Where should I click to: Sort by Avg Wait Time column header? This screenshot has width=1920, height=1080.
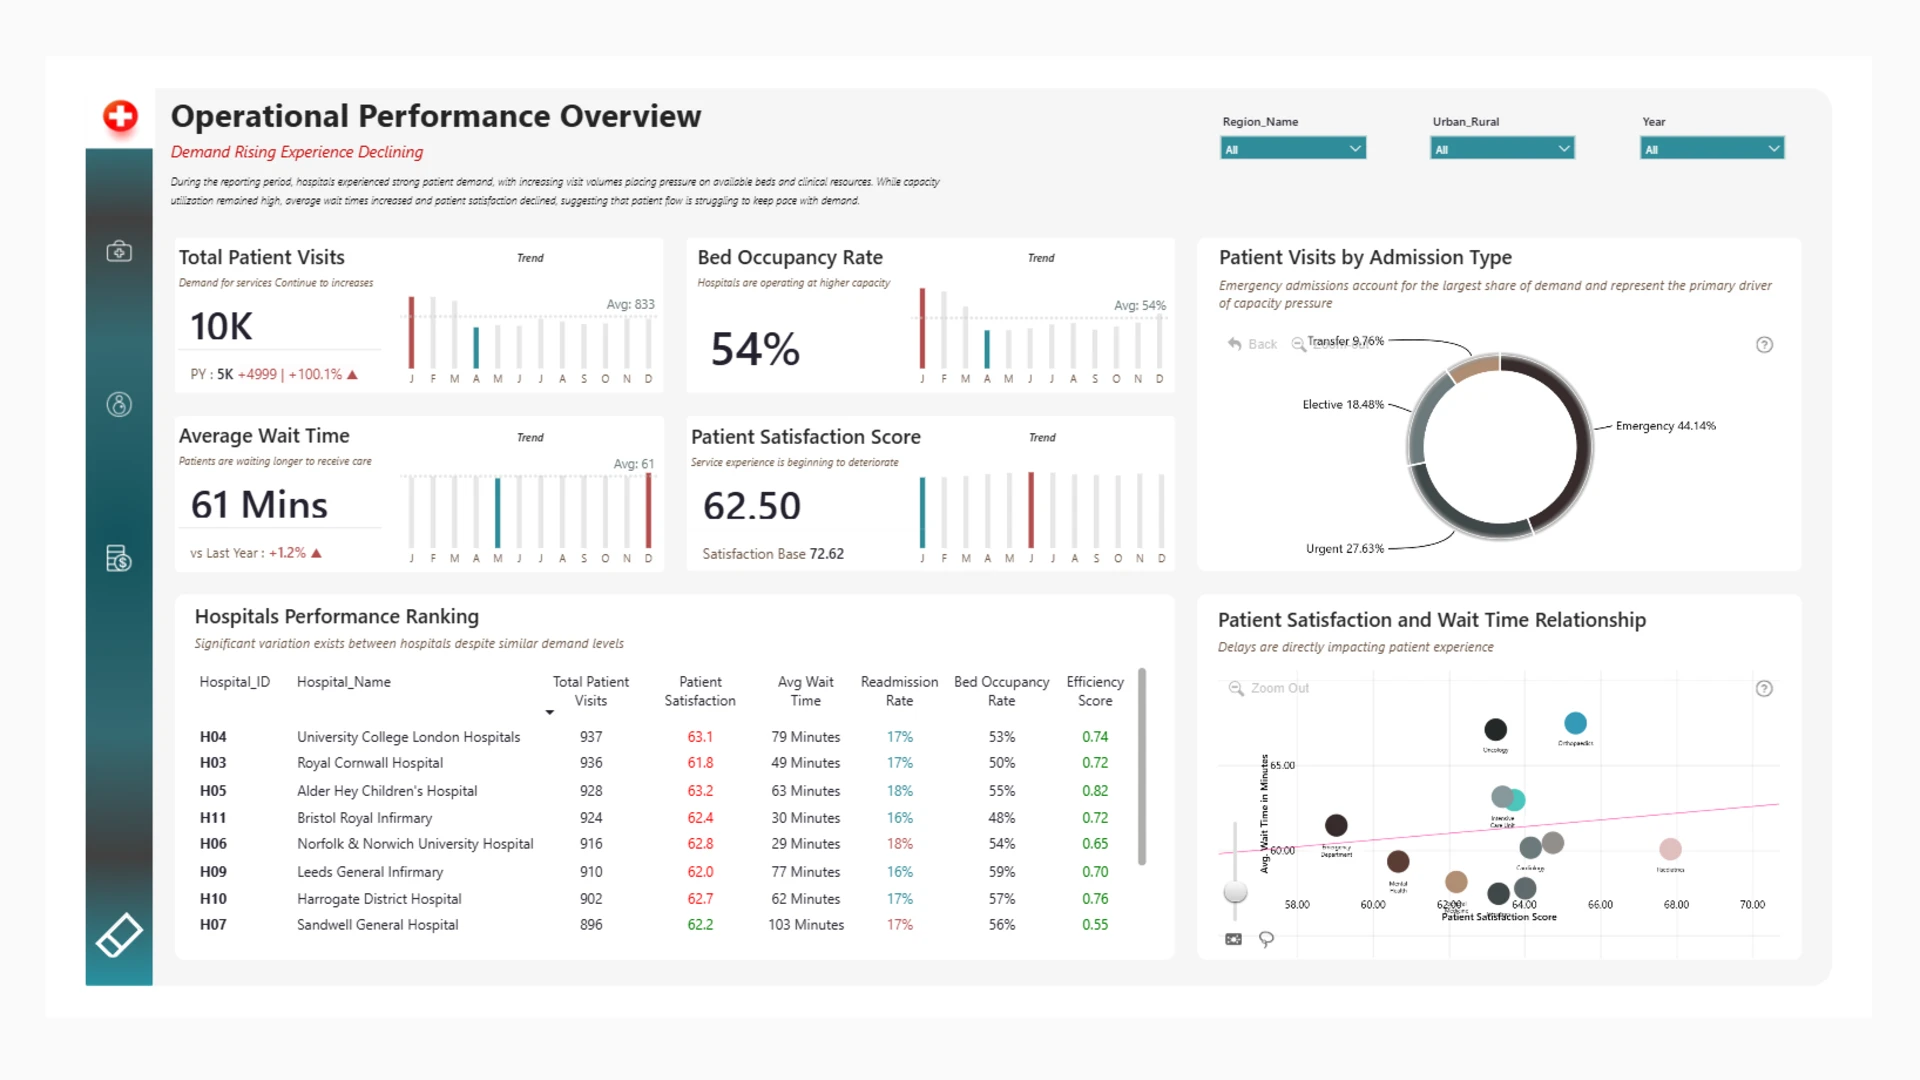click(805, 691)
